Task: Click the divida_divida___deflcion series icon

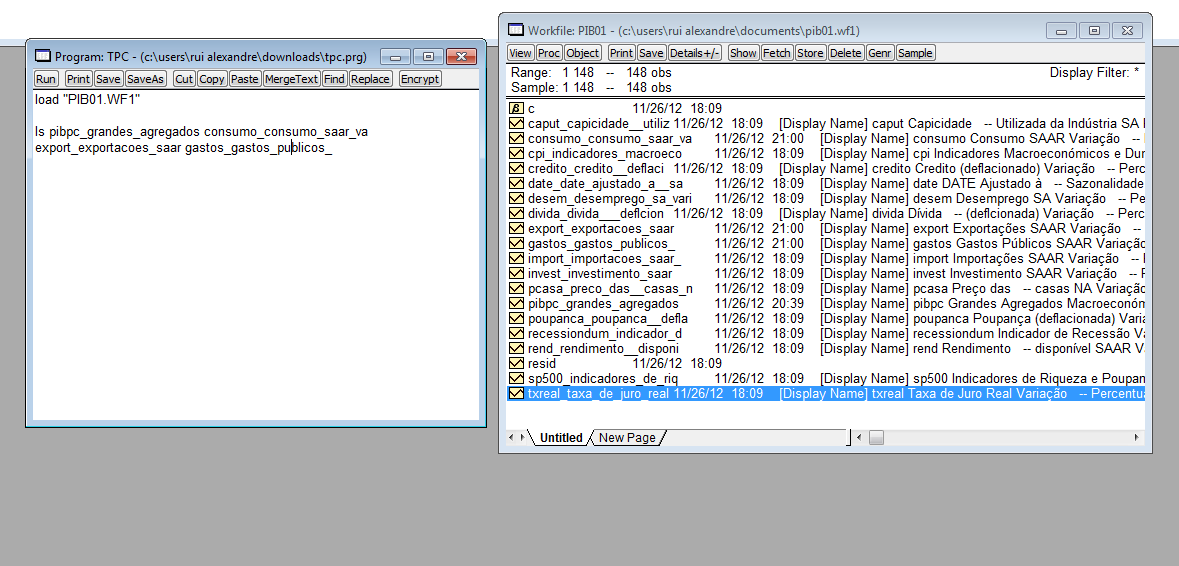Action: (x=516, y=213)
